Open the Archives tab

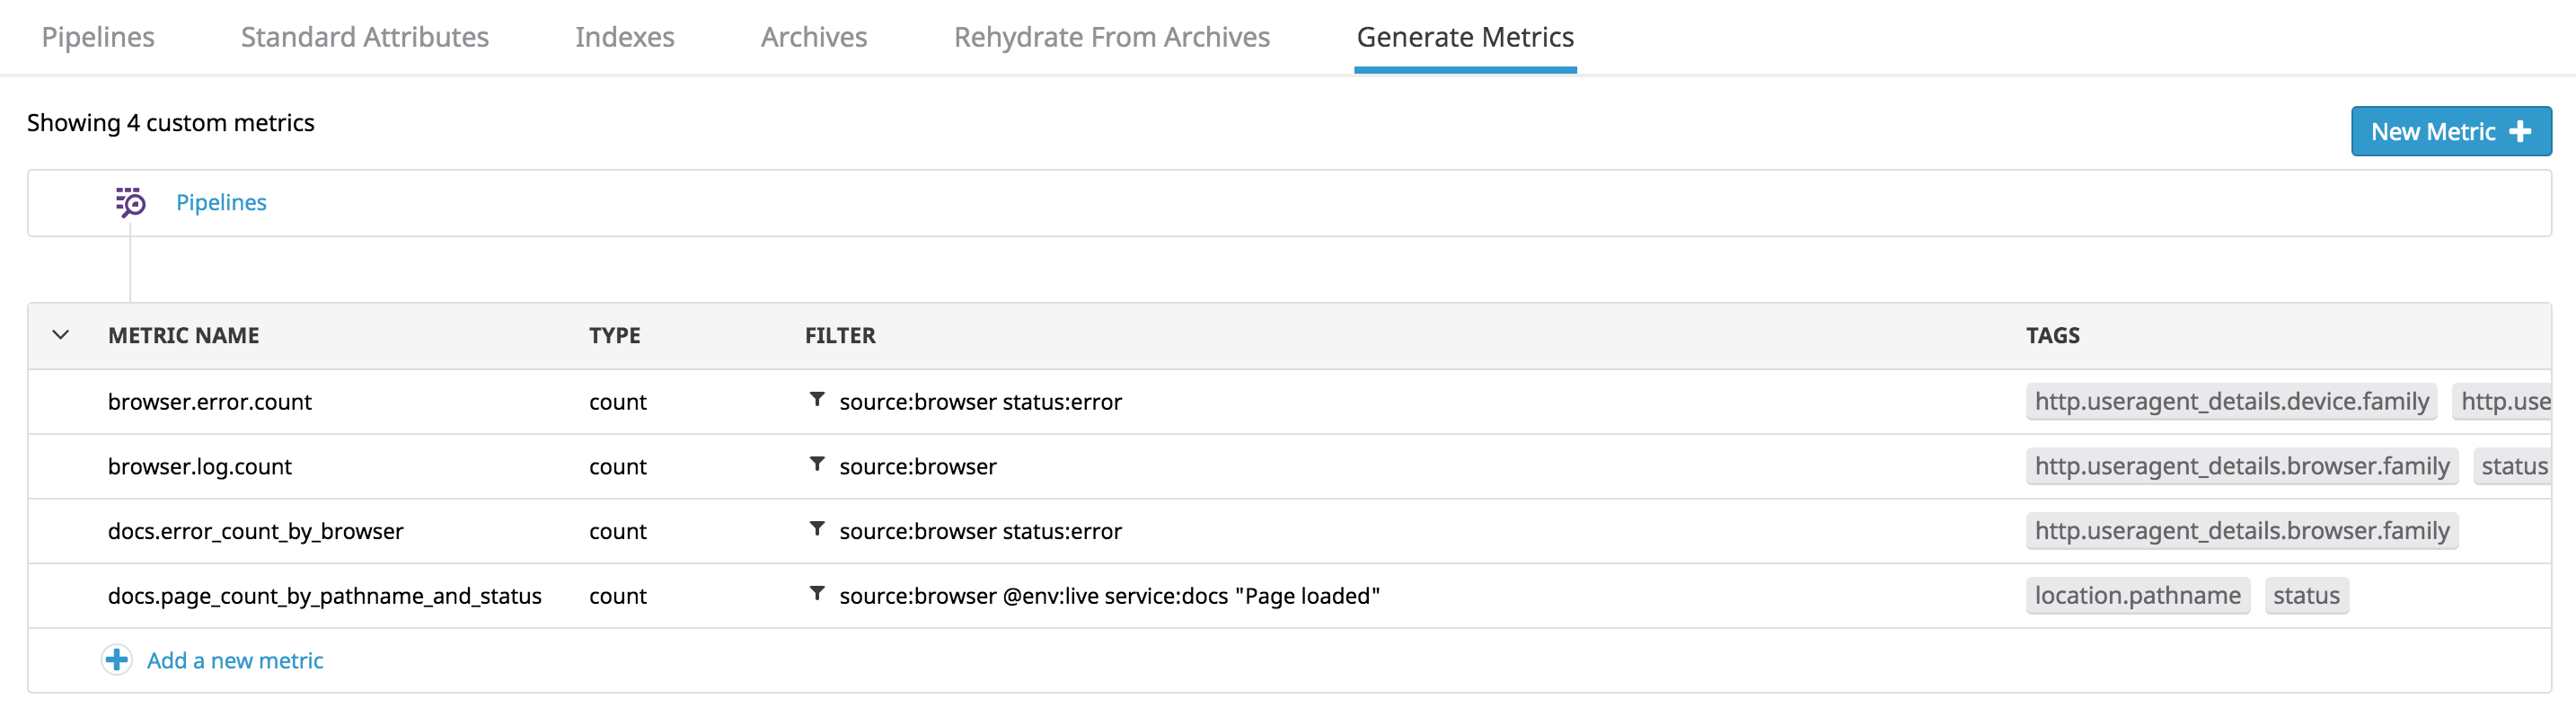(x=813, y=37)
